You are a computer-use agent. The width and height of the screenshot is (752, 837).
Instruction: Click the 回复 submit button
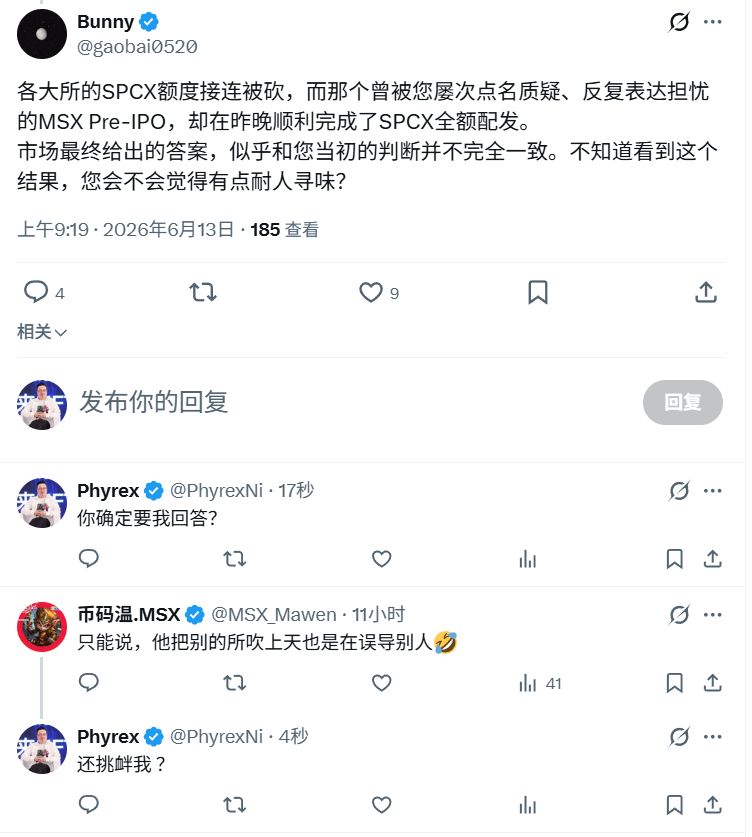point(683,402)
